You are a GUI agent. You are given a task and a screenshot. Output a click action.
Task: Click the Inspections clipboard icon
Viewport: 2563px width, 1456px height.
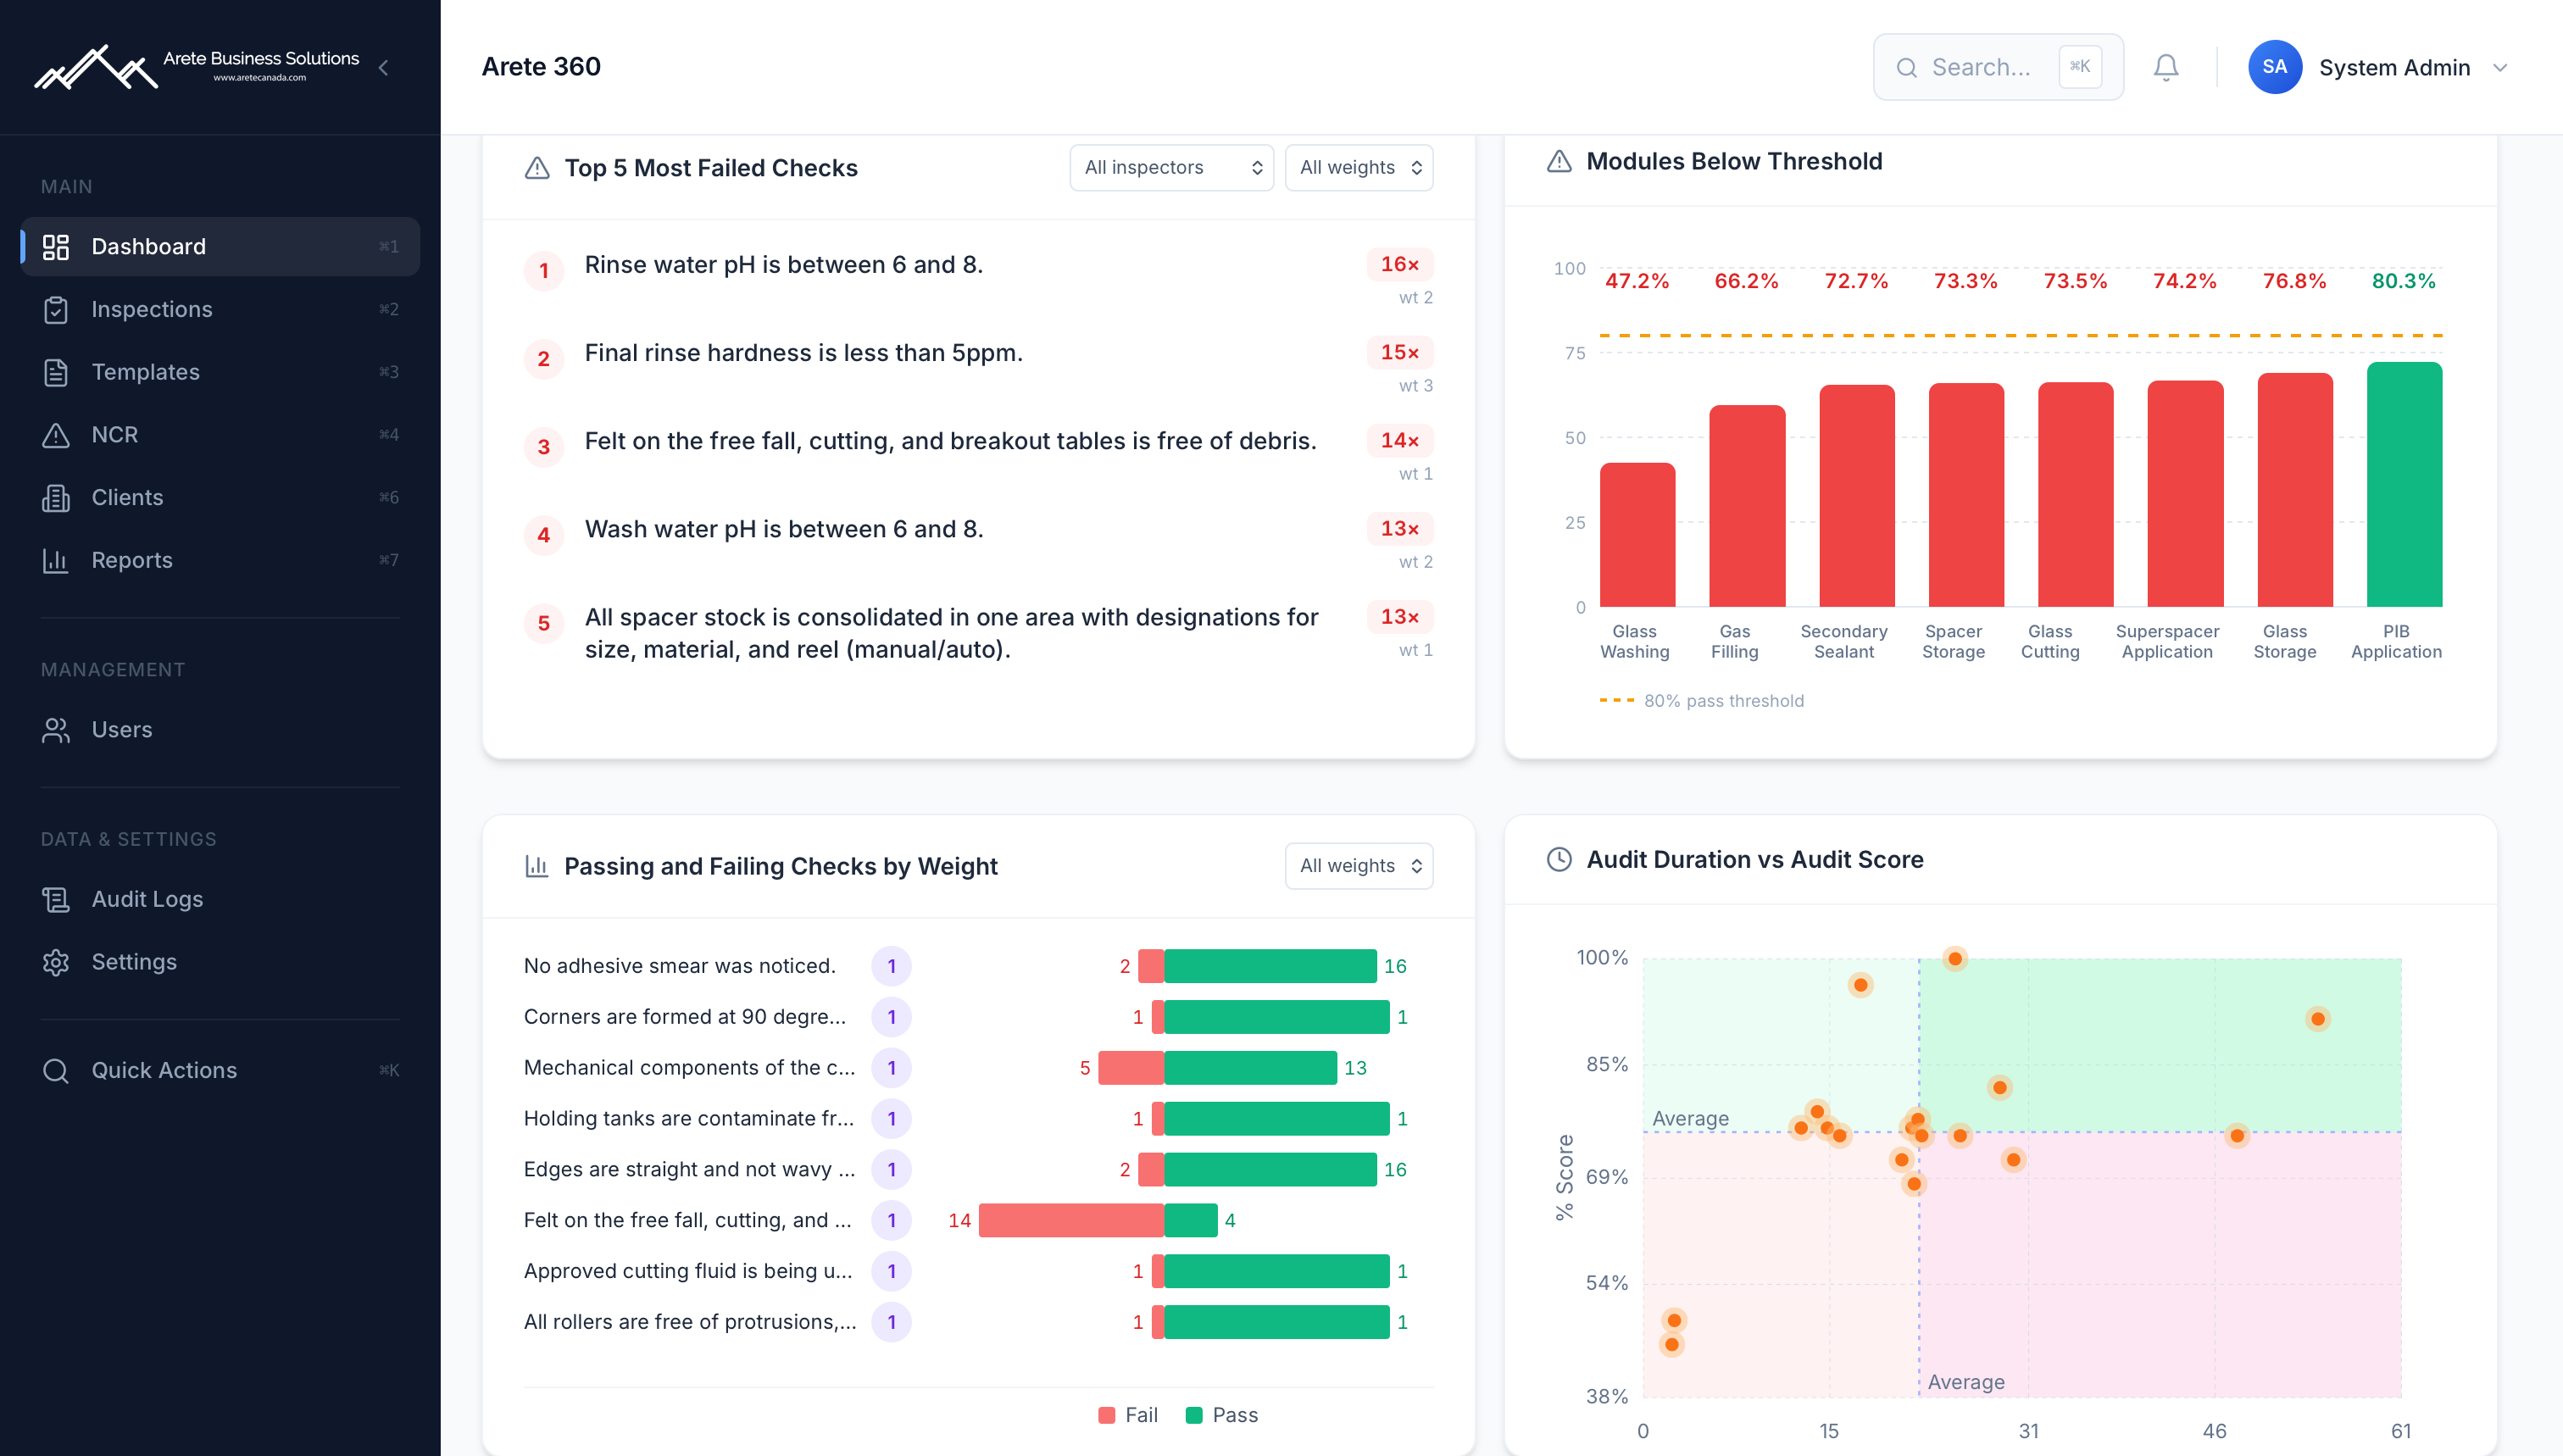click(56, 310)
